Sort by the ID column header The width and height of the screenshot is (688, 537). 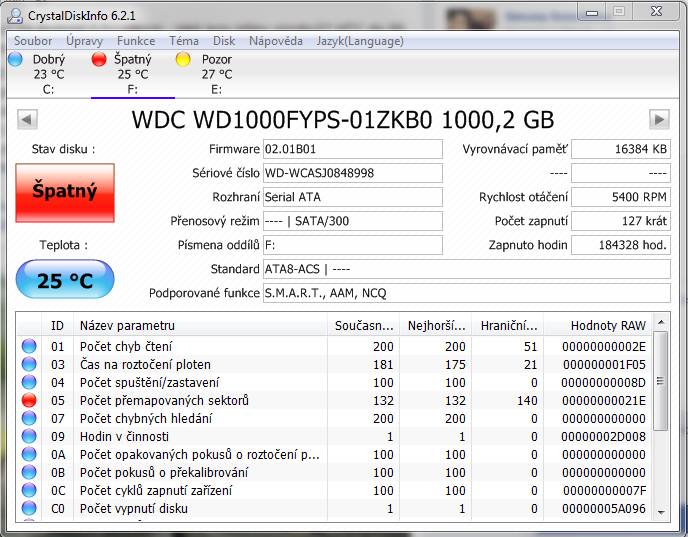tap(57, 326)
